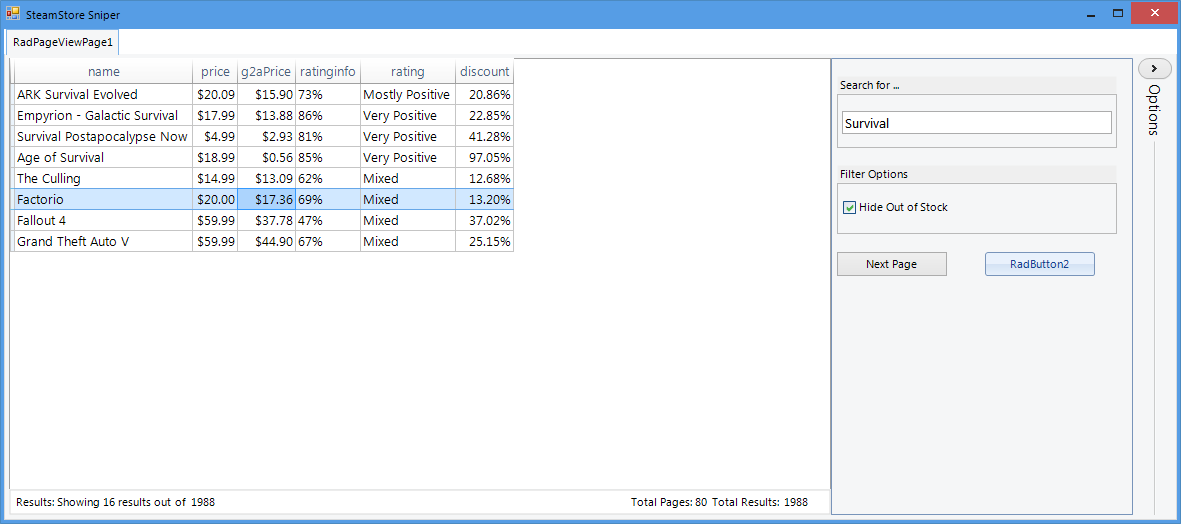Click the highlighted $17.36 g2aPrice cell

267,200
